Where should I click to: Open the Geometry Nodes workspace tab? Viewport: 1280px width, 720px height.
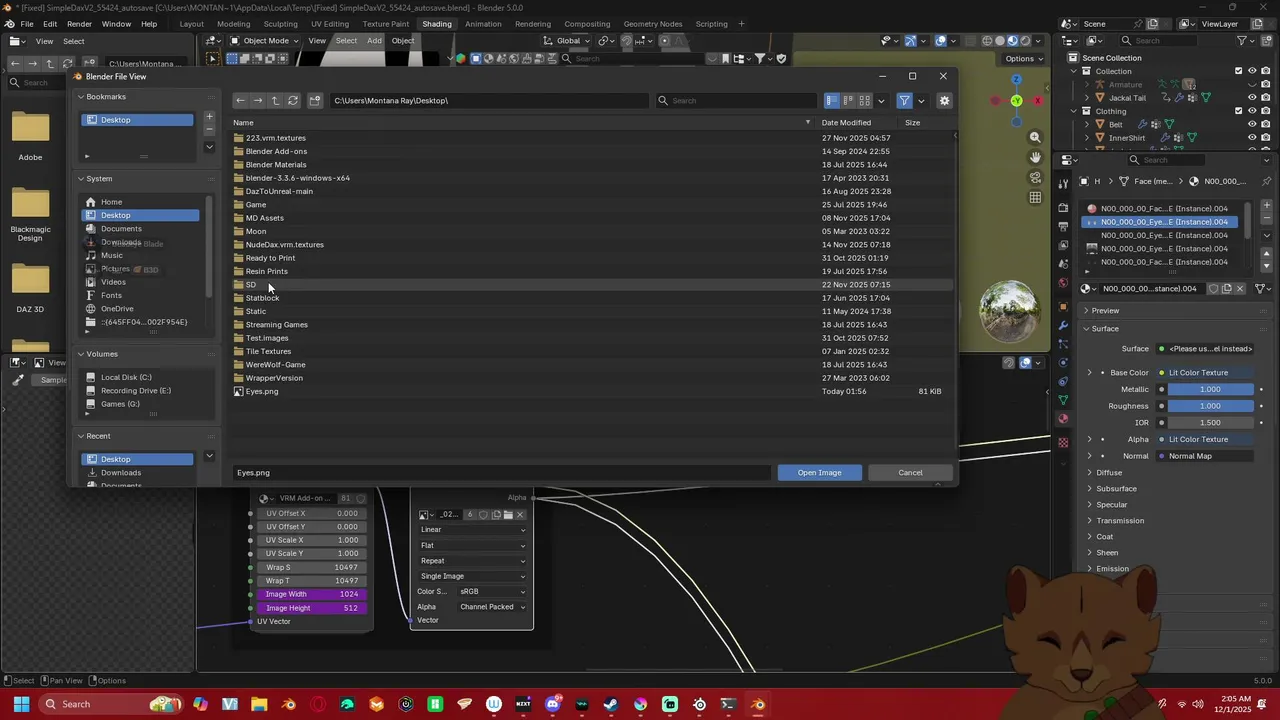point(653,24)
